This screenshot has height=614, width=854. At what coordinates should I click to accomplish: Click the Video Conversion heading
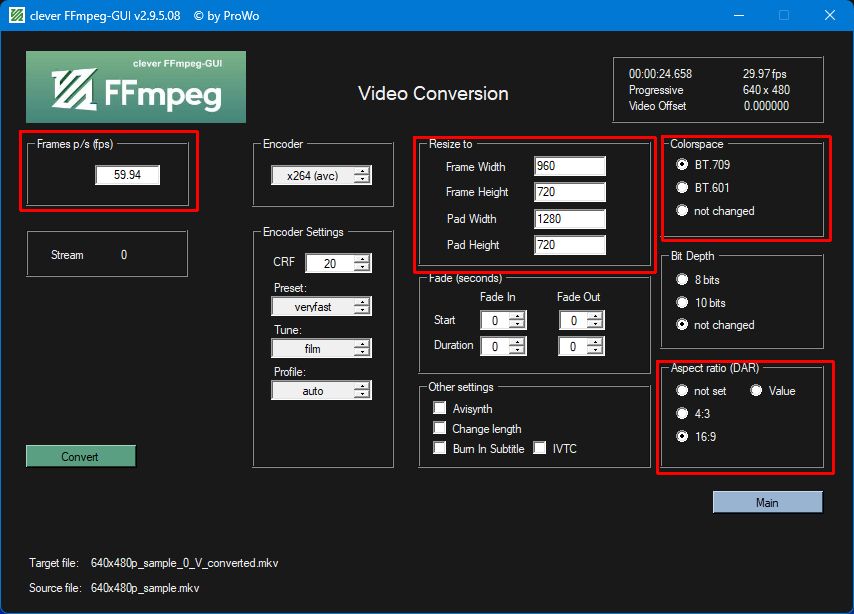[433, 93]
